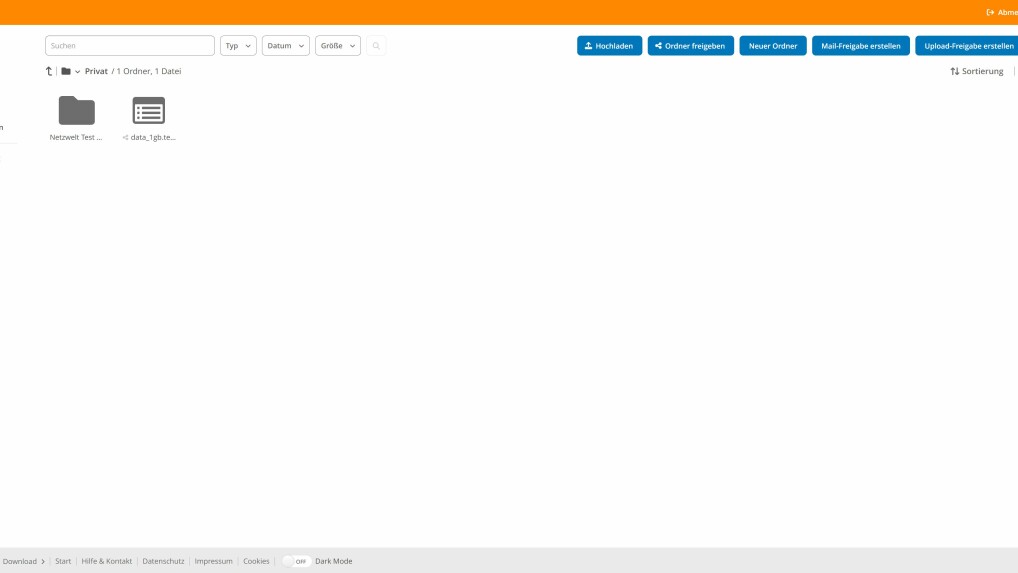Click the magnifier search icon button
1018x573 pixels.
point(376,46)
